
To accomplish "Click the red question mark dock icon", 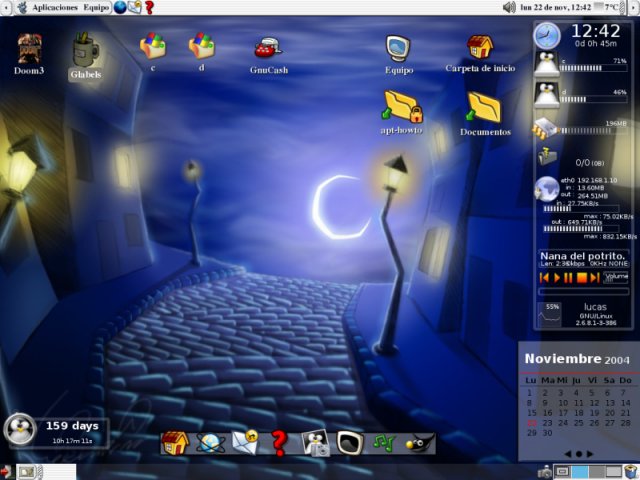I will point(279,442).
